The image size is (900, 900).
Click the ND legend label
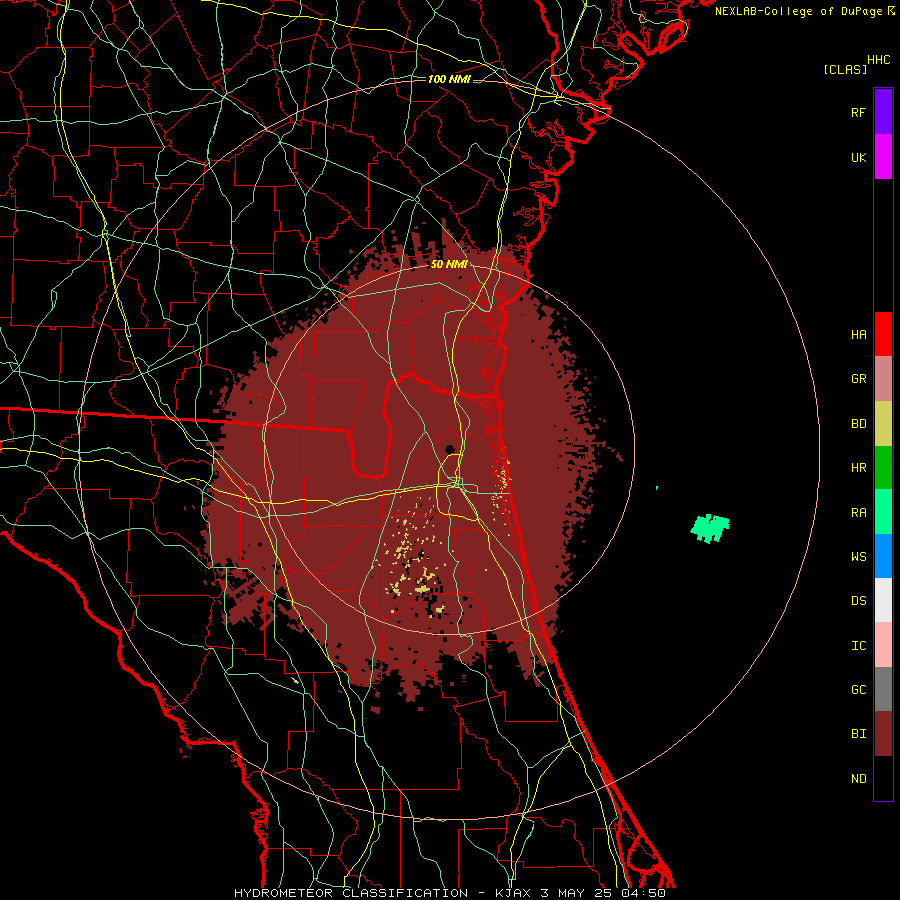[858, 779]
